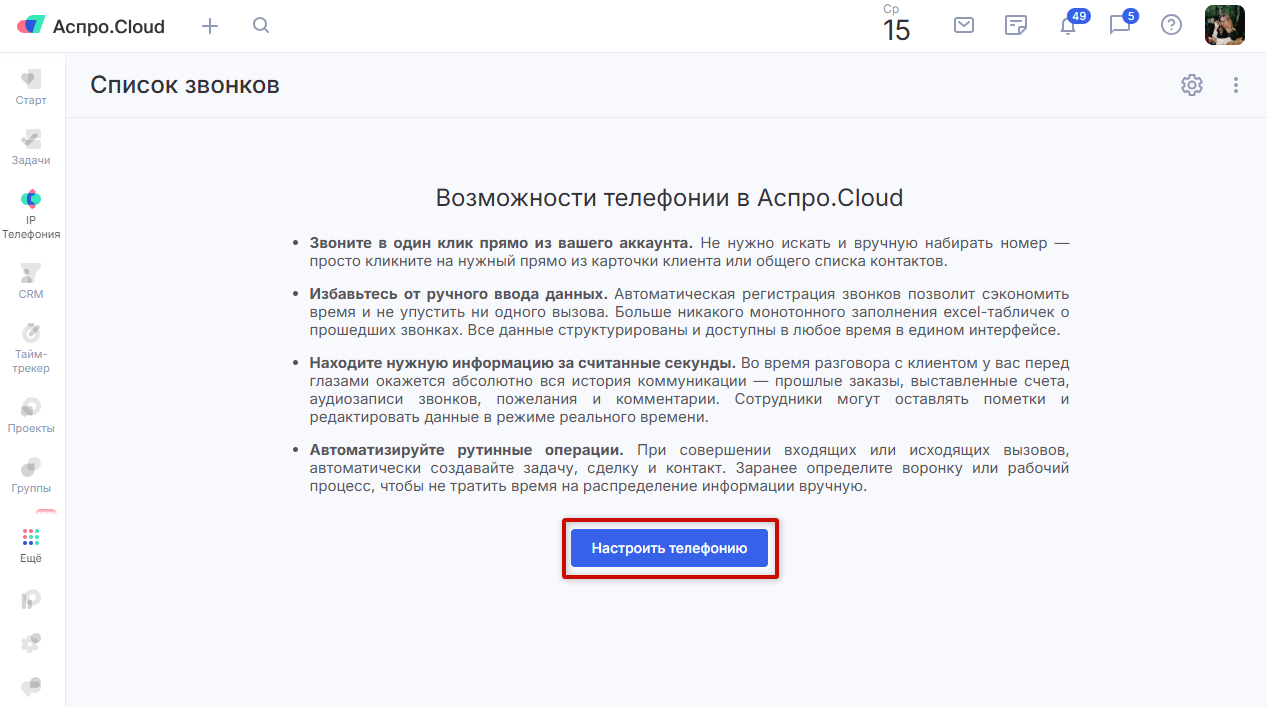
Task: Click the Настроить телефонию button
Action: 669,548
